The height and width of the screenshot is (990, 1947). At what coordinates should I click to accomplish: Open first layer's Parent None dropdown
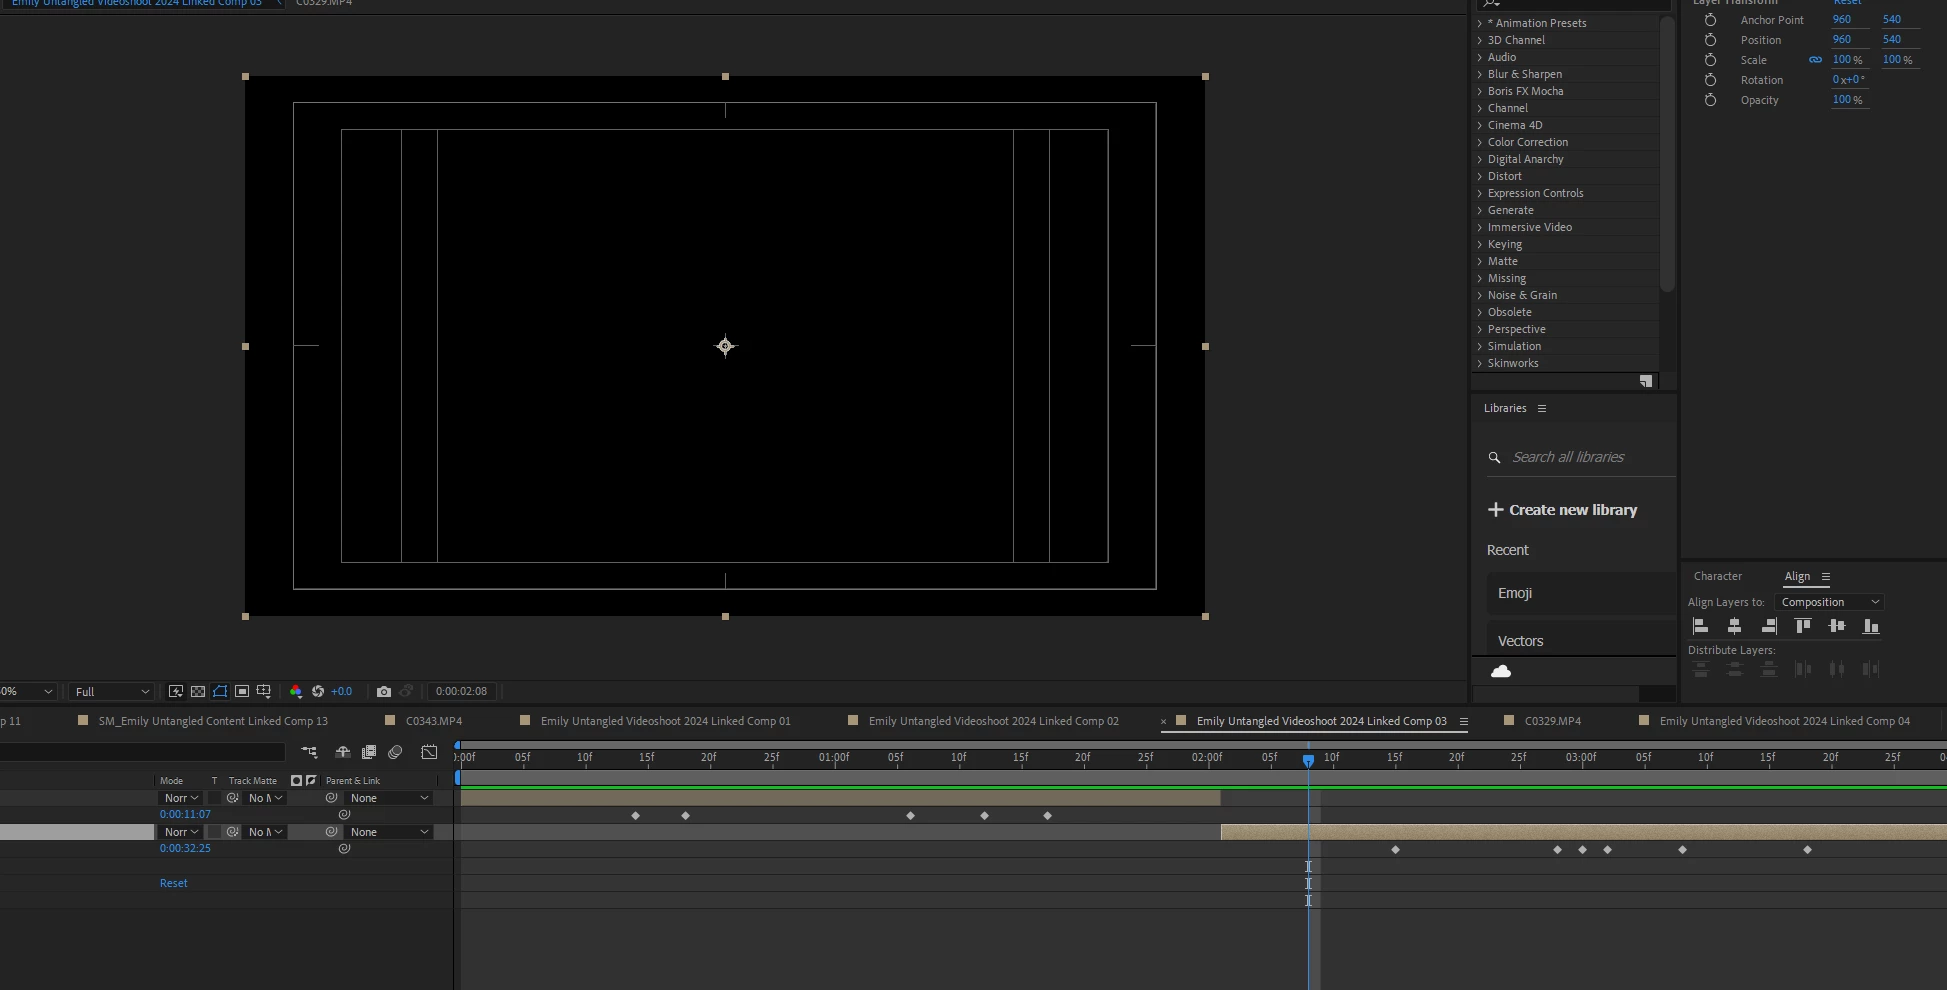pyautogui.click(x=388, y=798)
